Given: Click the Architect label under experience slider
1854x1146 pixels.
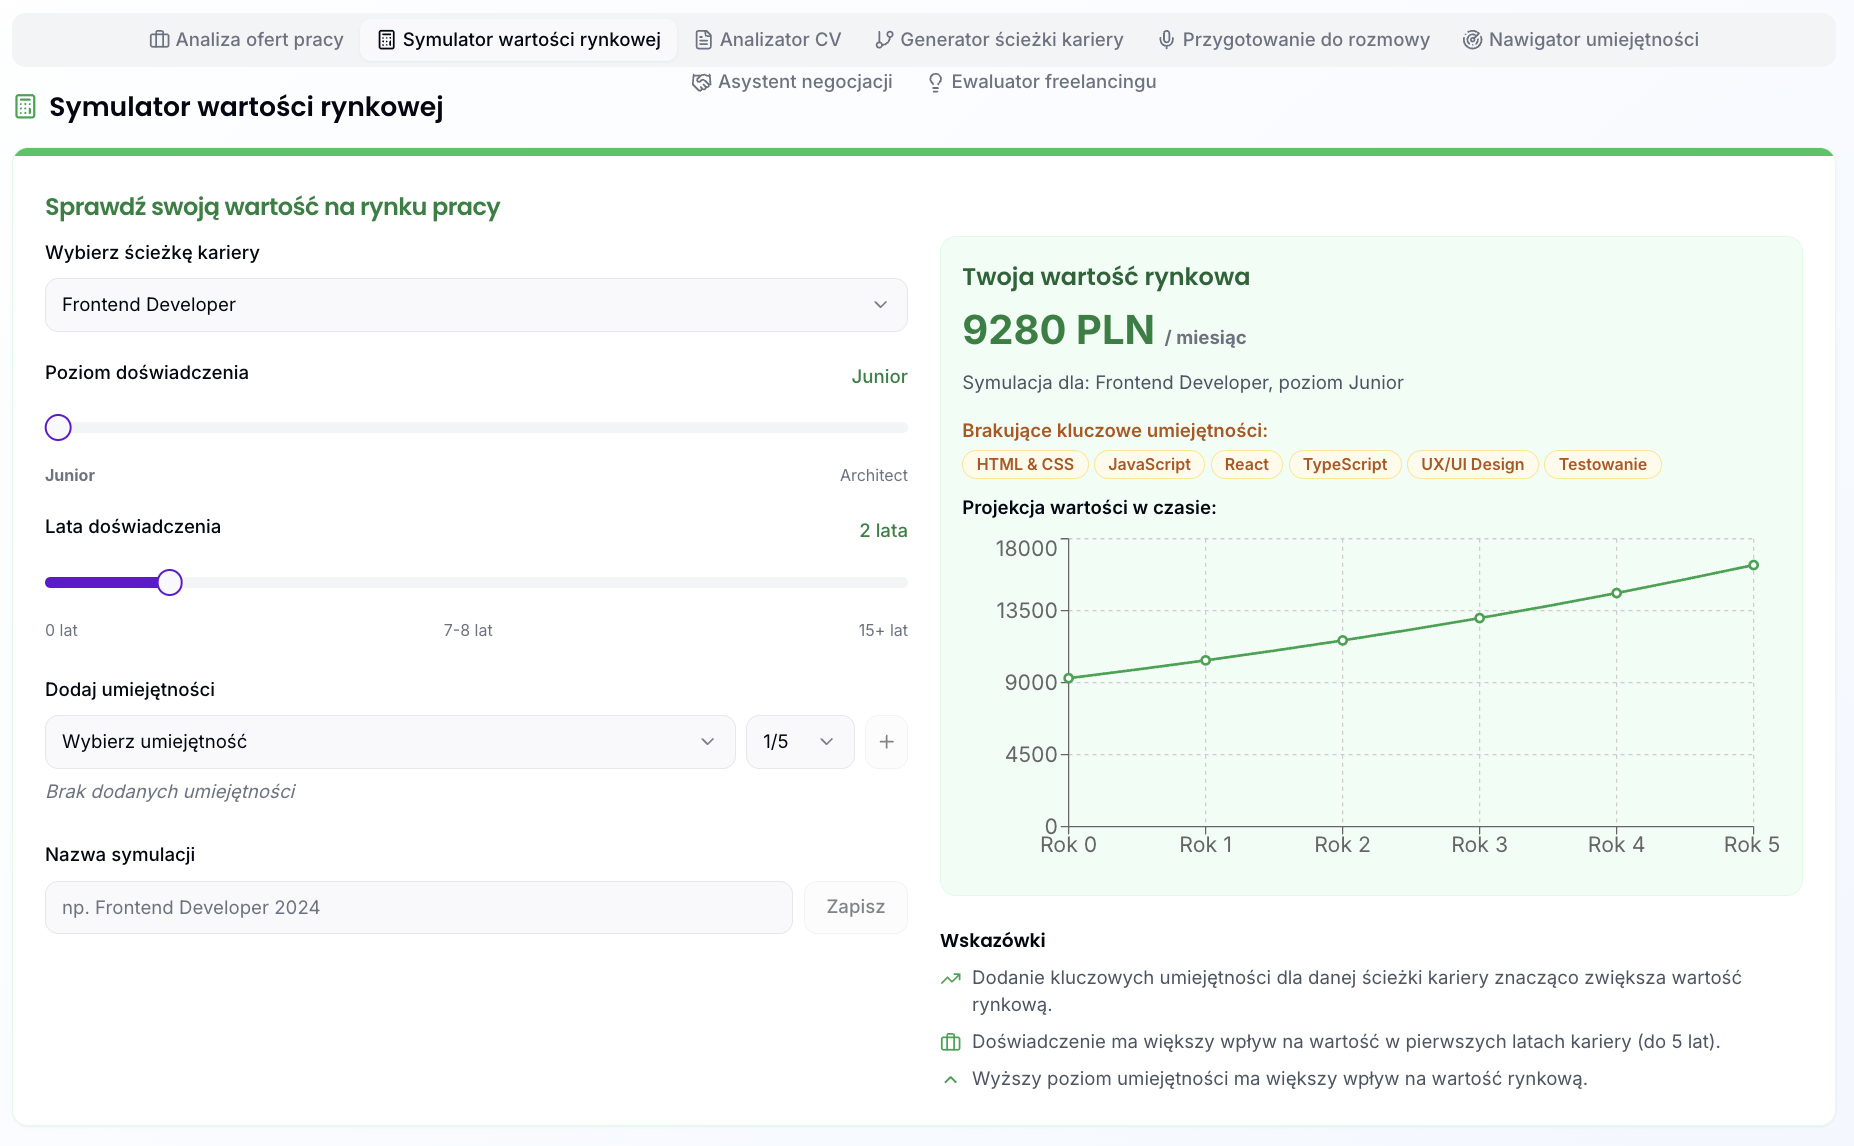Looking at the screenshot, I should tap(873, 476).
